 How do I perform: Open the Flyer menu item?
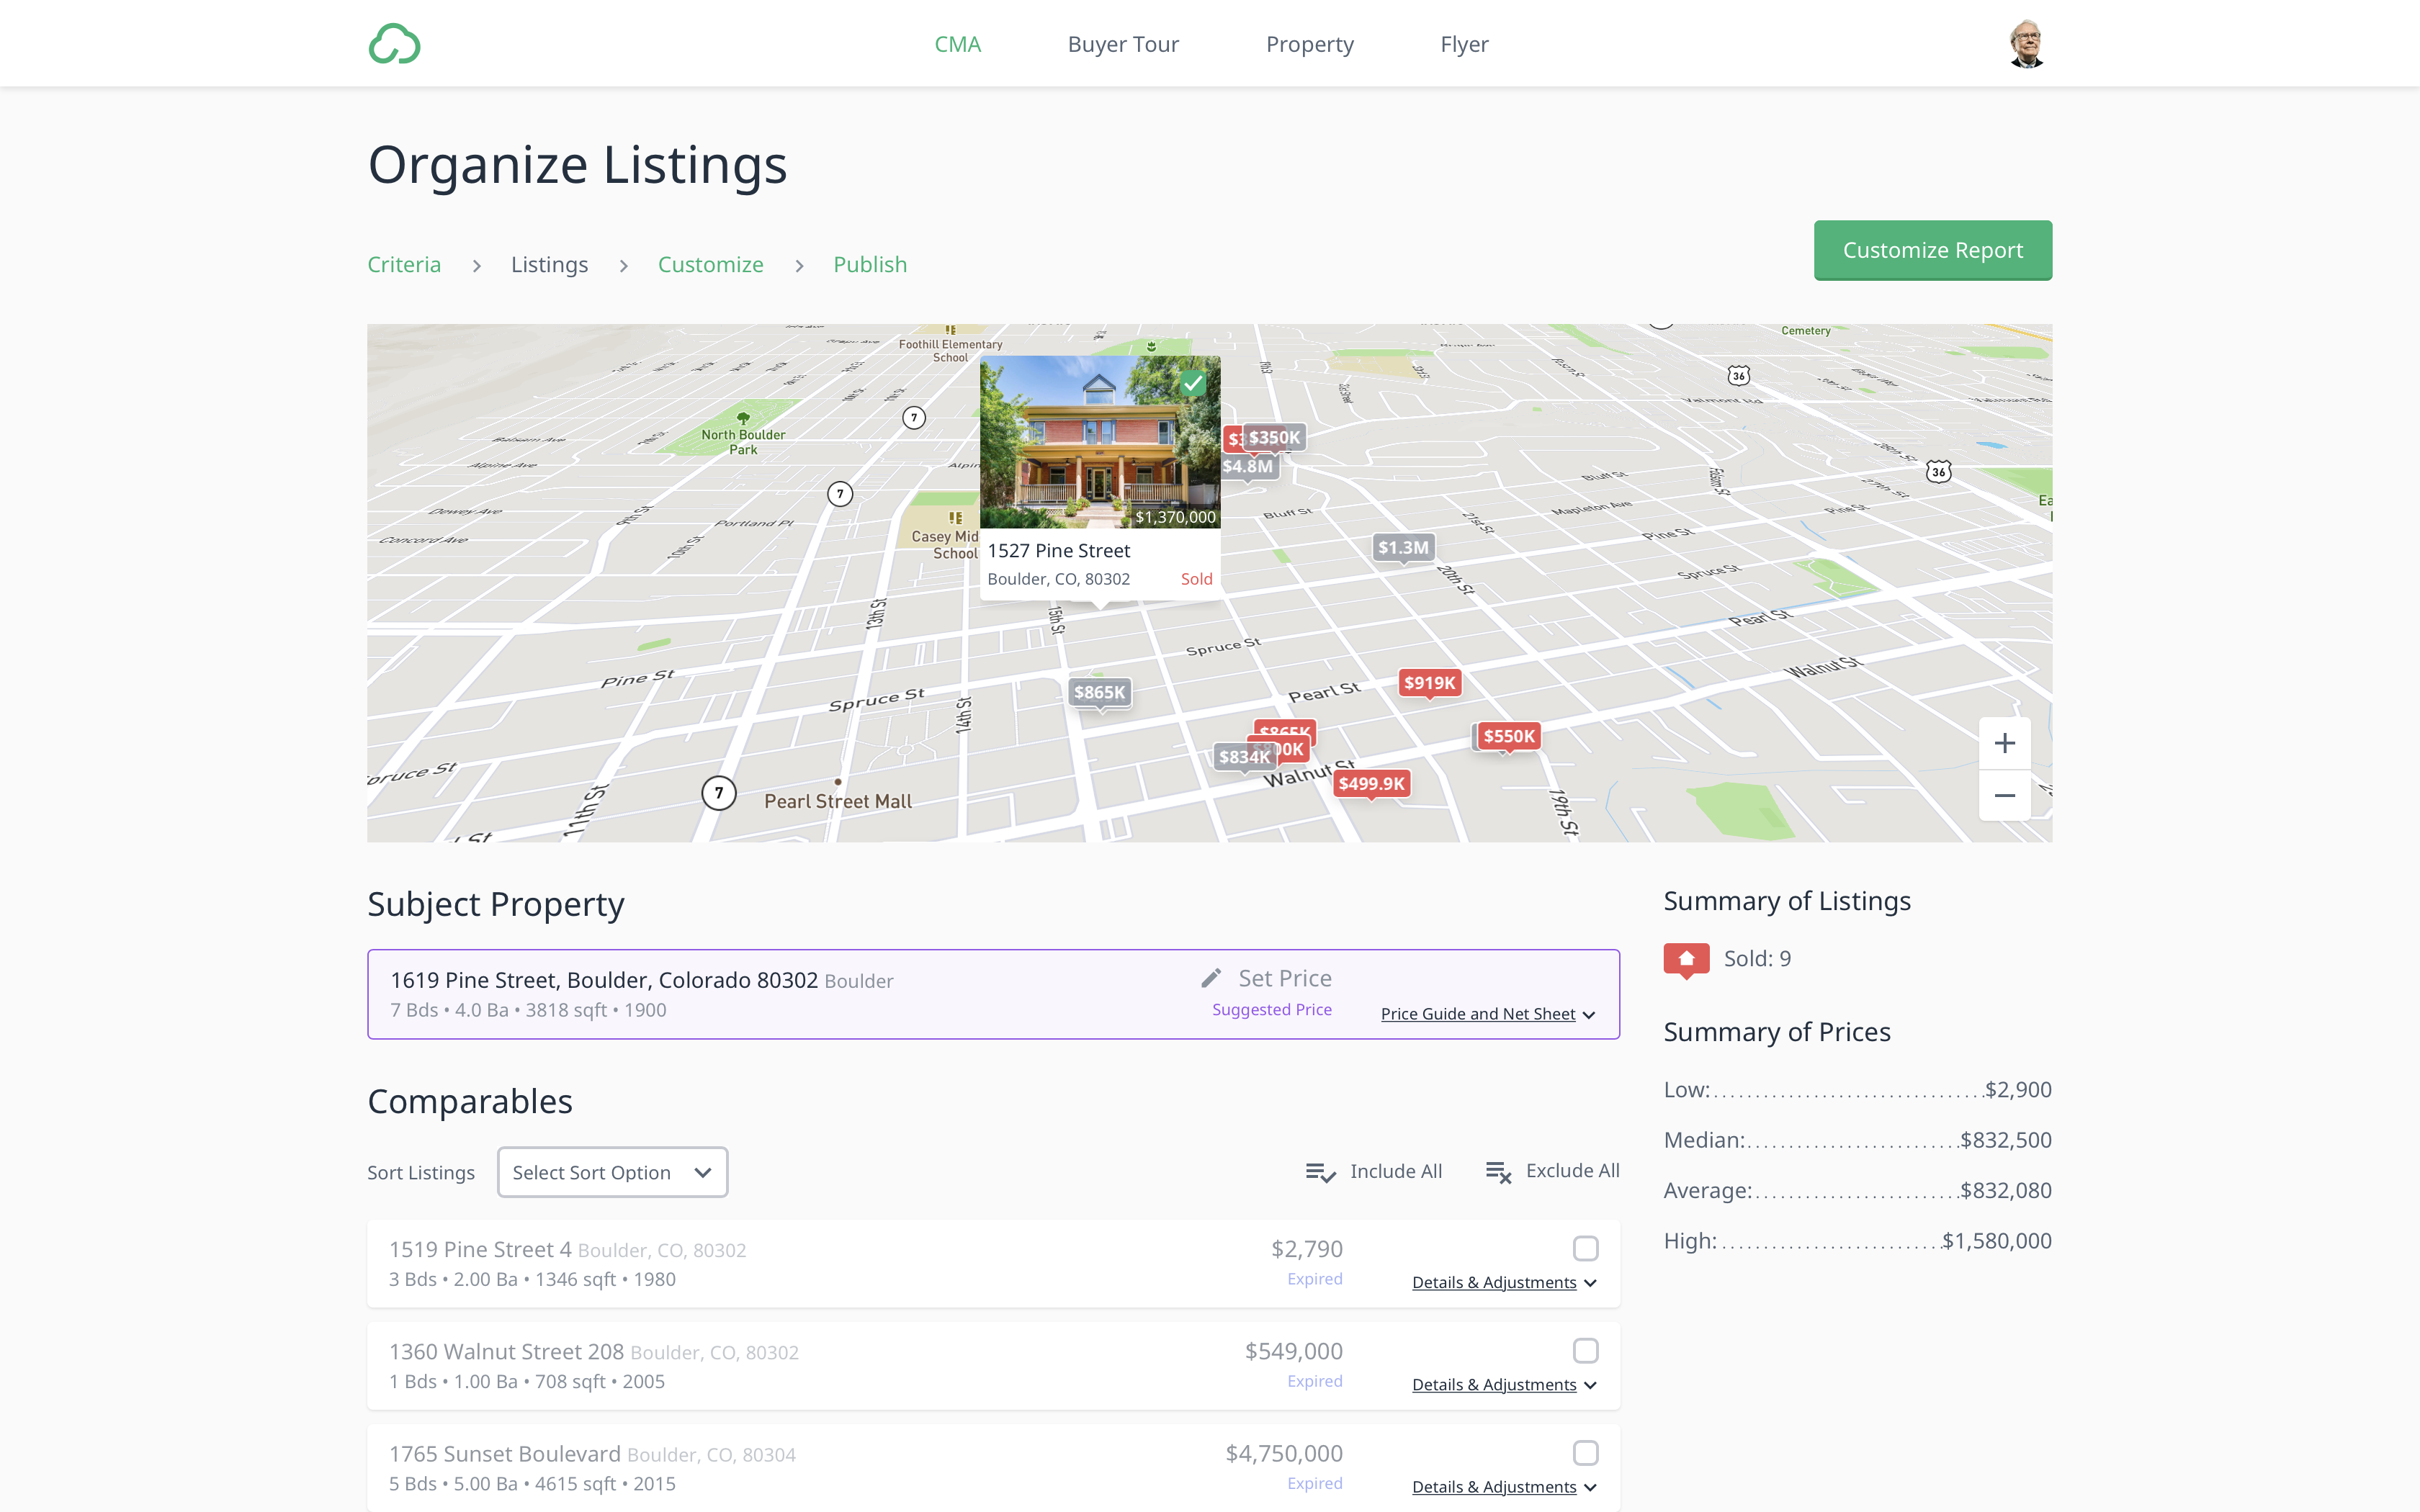[1464, 44]
